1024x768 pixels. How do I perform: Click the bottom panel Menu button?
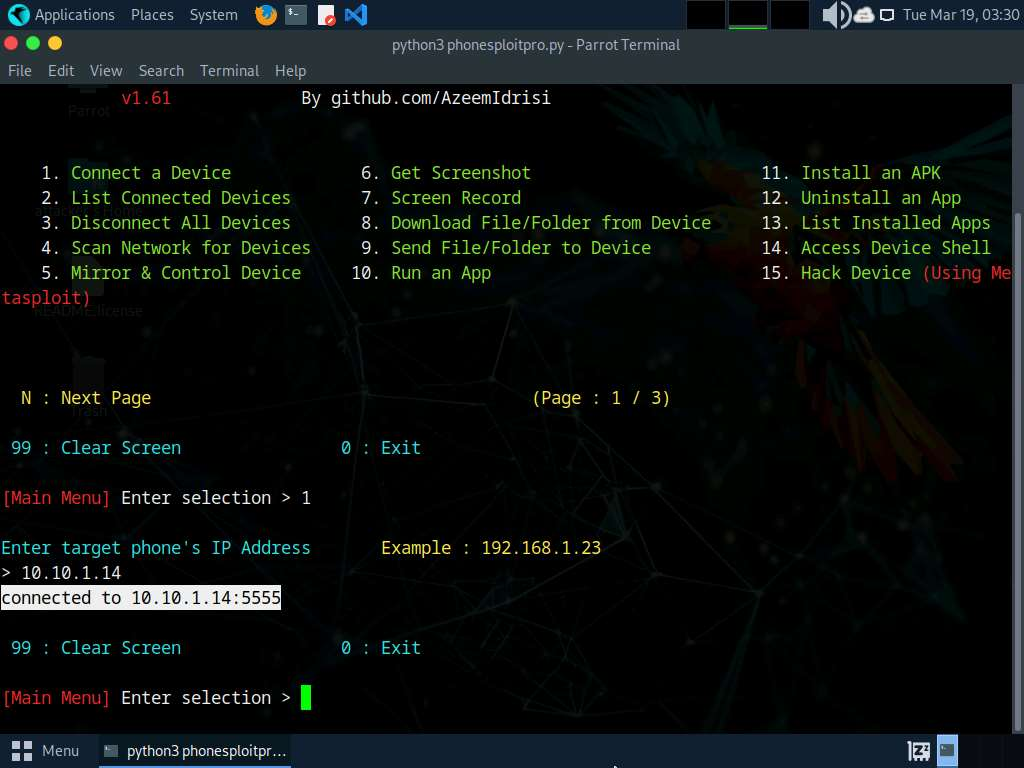(46, 750)
